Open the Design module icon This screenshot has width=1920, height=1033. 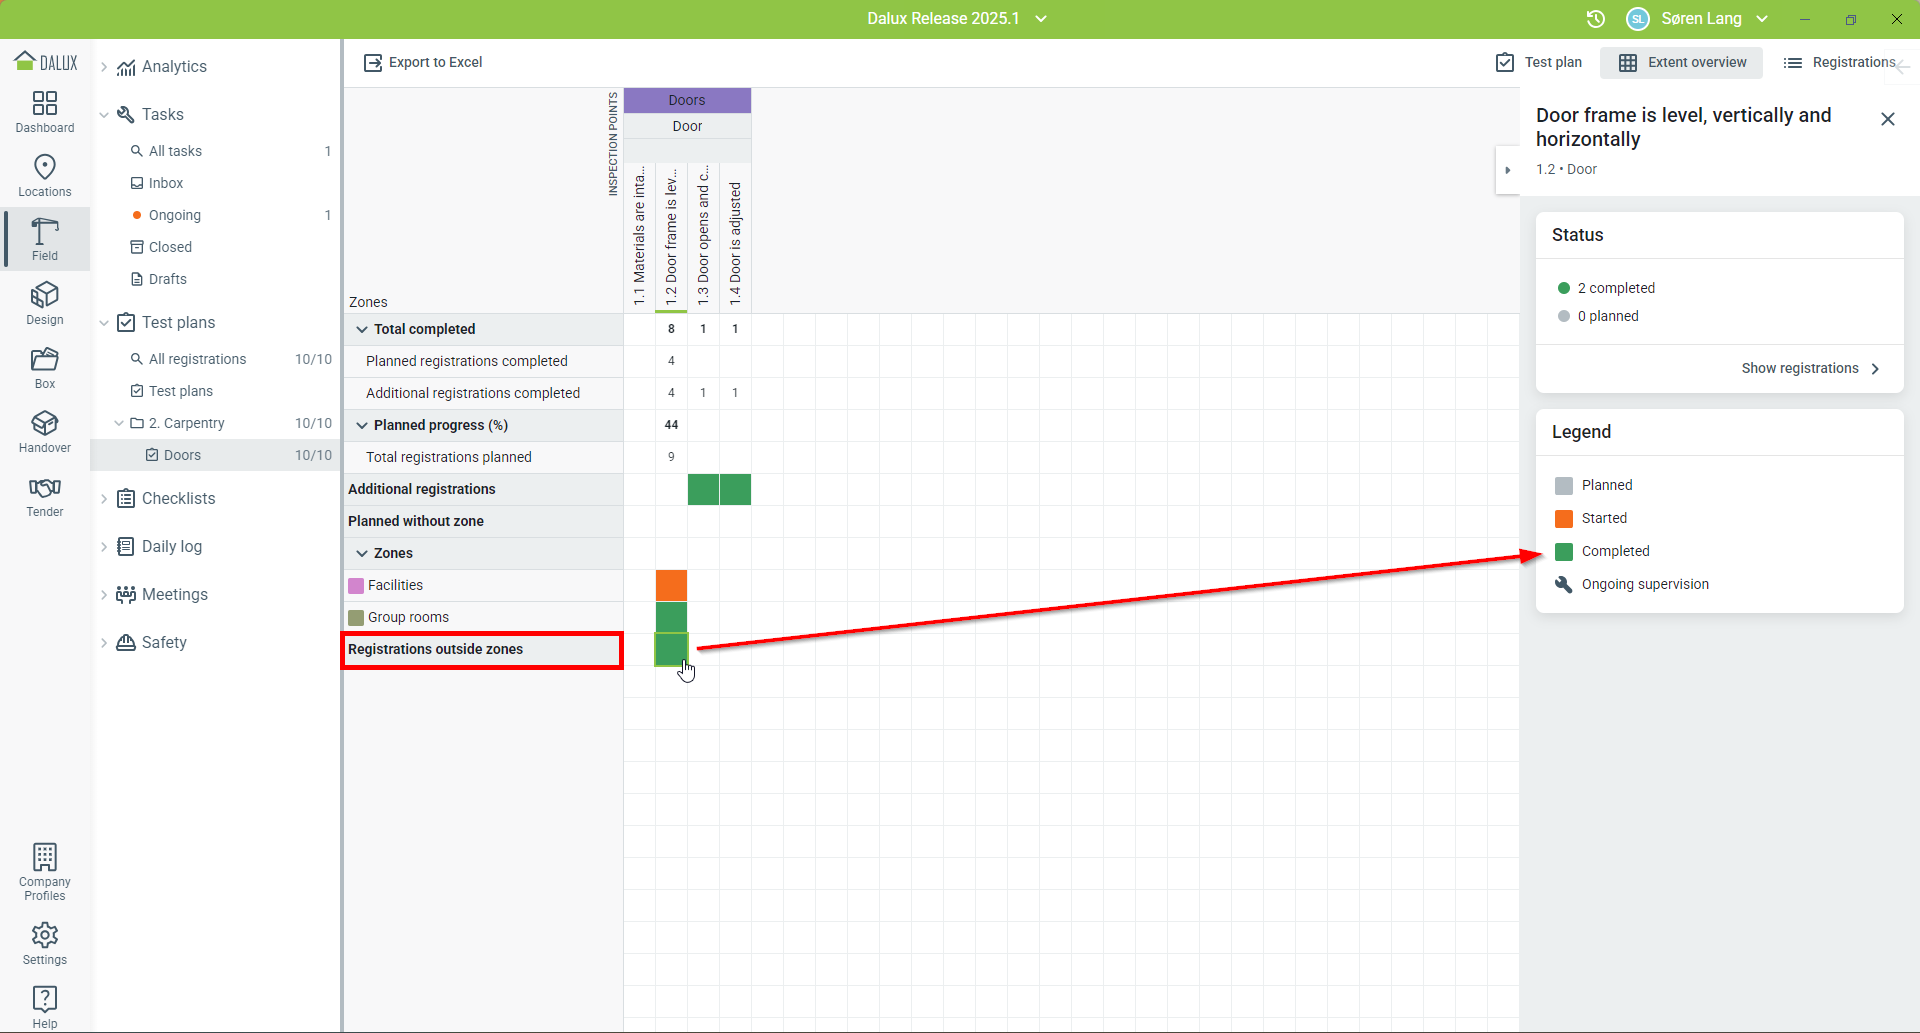click(x=45, y=303)
